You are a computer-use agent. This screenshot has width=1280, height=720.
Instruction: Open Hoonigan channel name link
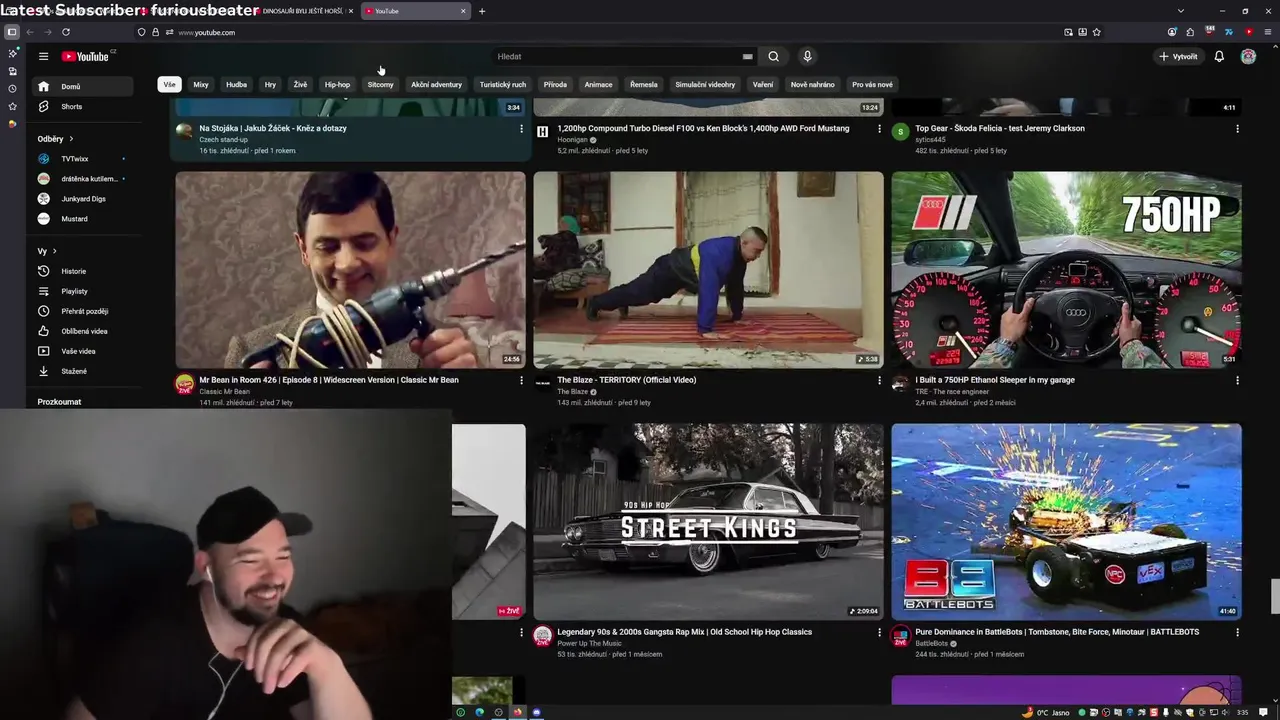572,140
